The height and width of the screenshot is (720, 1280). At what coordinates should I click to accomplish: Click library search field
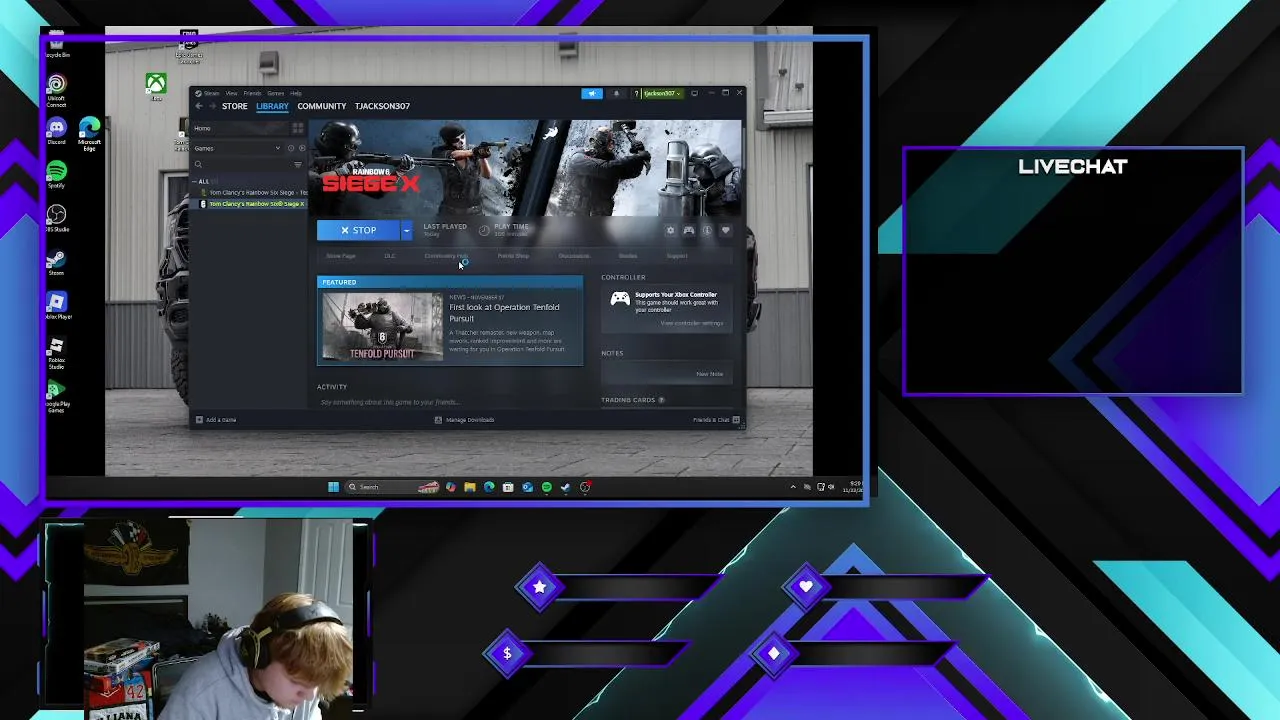pos(241,164)
